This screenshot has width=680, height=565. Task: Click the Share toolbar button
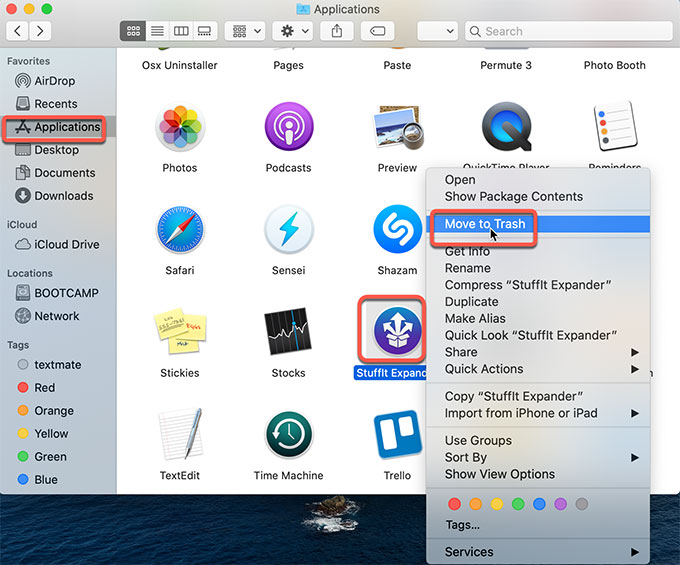(x=337, y=31)
